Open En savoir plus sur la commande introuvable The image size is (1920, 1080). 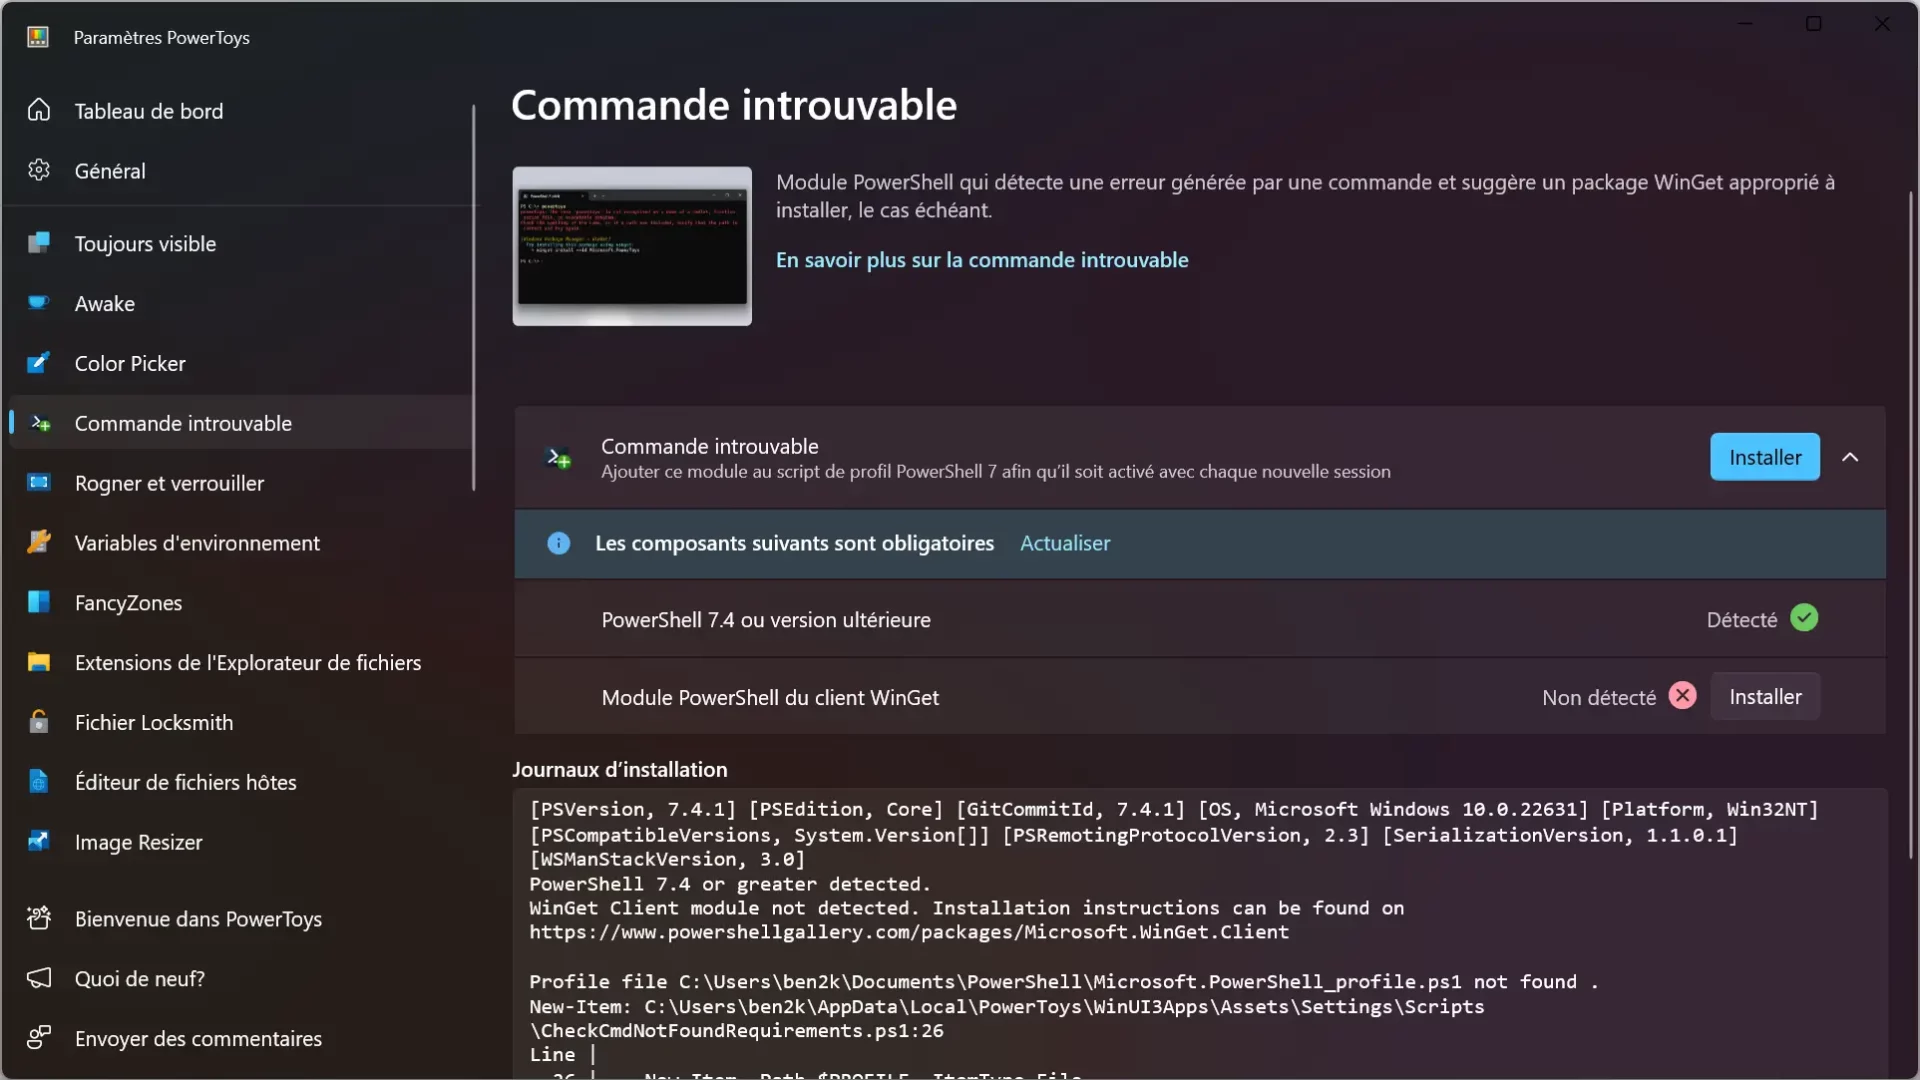[x=982, y=258]
